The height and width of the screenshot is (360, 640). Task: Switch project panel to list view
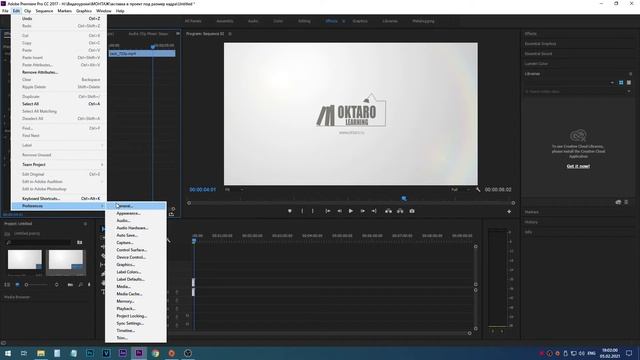7,284
